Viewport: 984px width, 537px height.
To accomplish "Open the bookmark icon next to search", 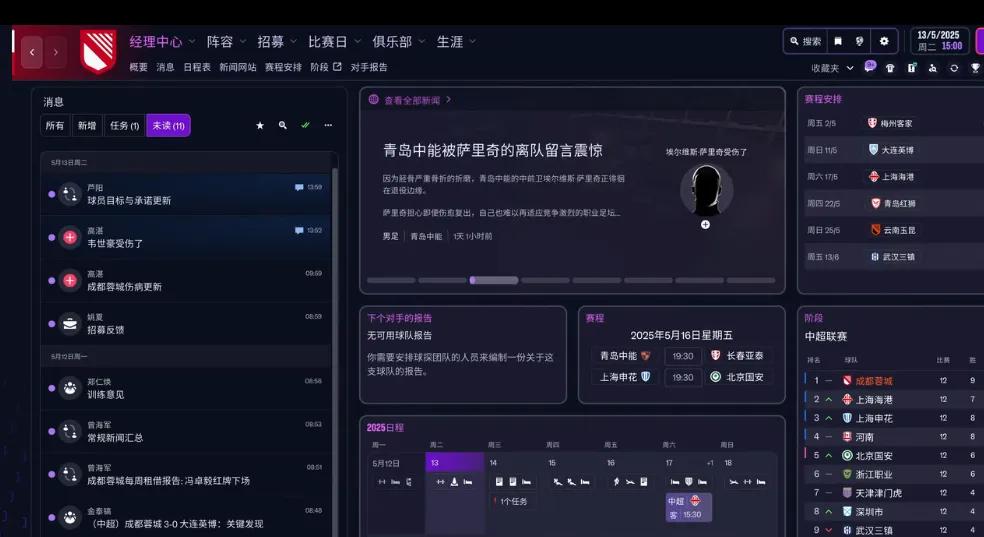I will (838, 41).
